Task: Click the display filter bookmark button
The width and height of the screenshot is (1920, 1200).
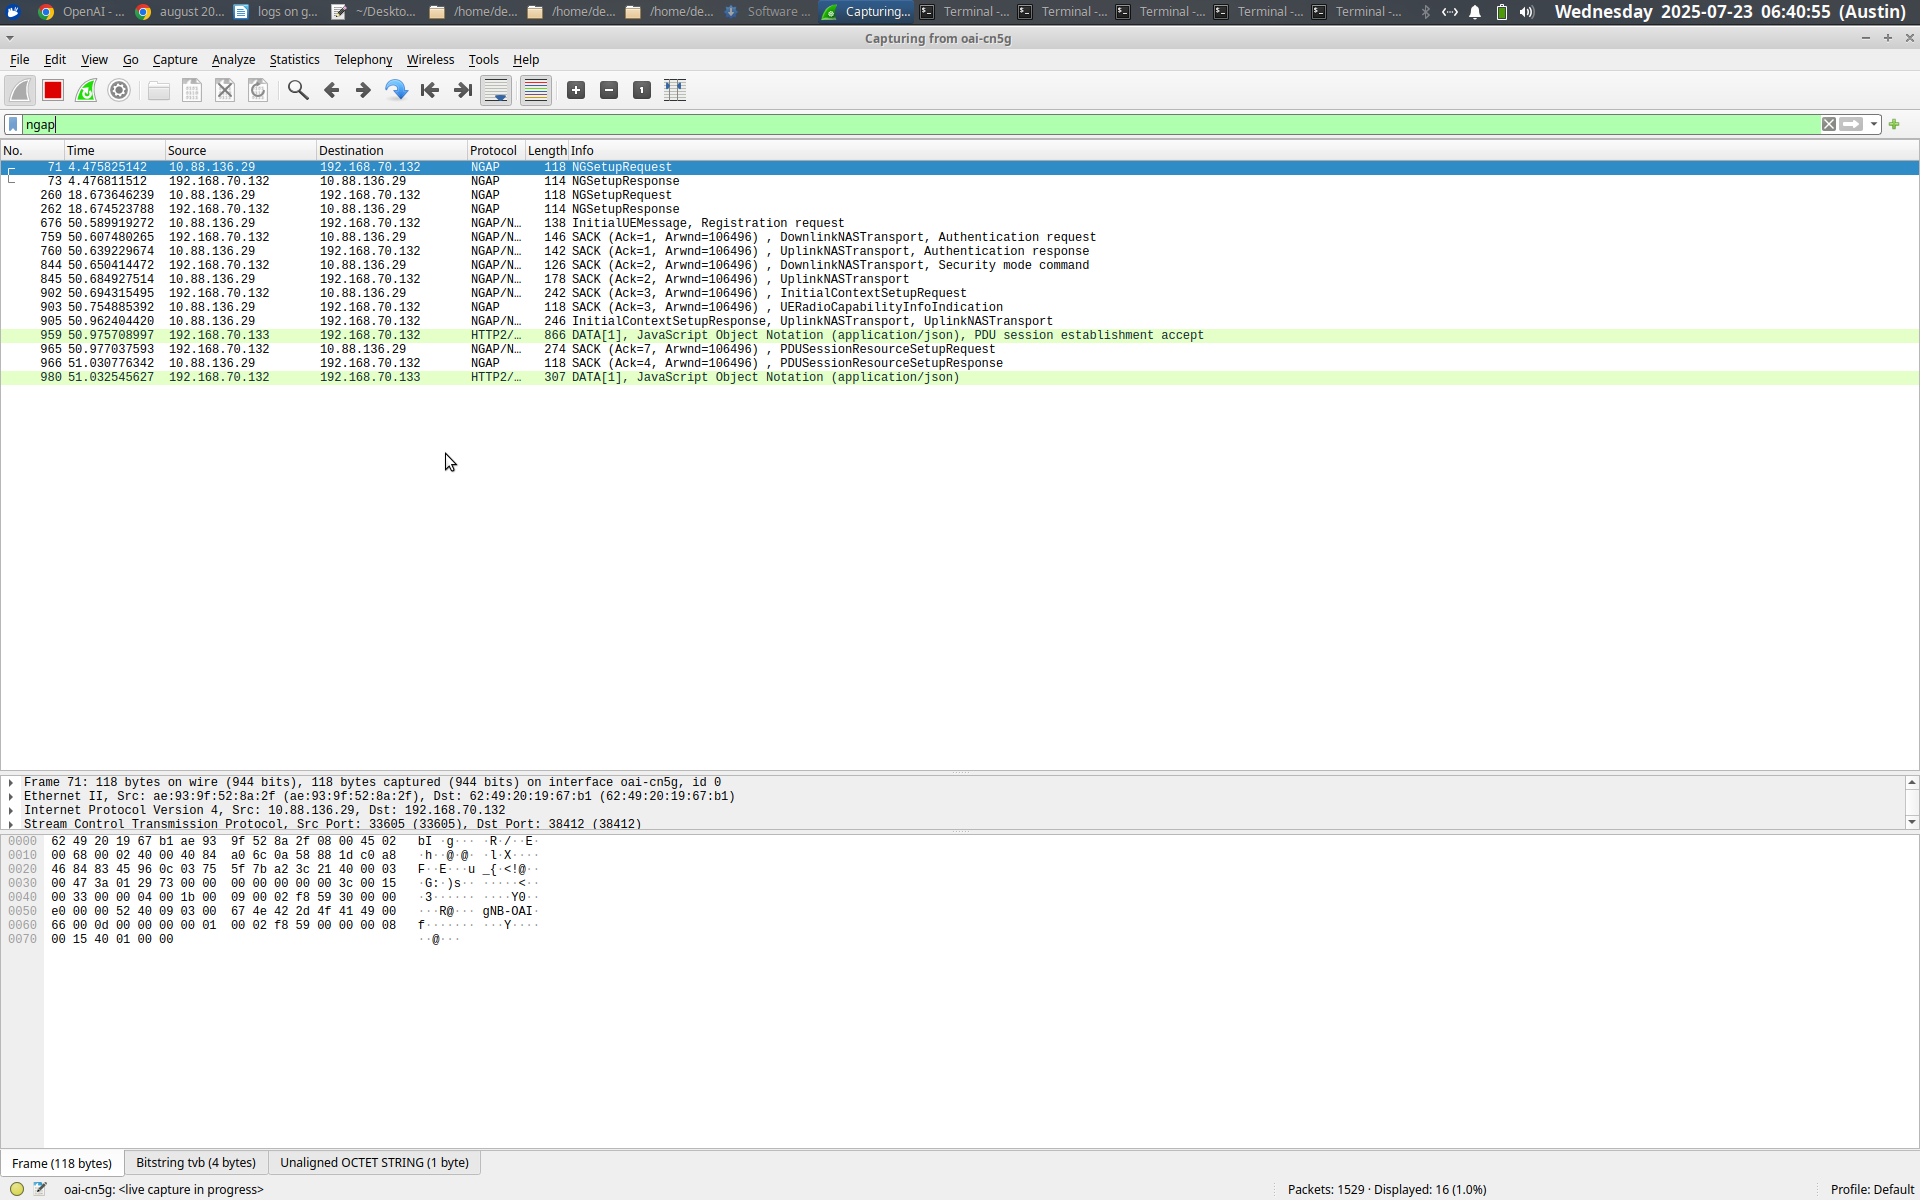Action: (x=13, y=124)
